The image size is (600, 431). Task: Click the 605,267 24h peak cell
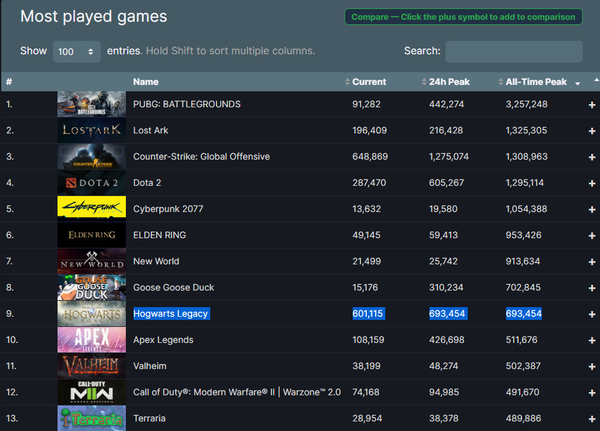446,183
